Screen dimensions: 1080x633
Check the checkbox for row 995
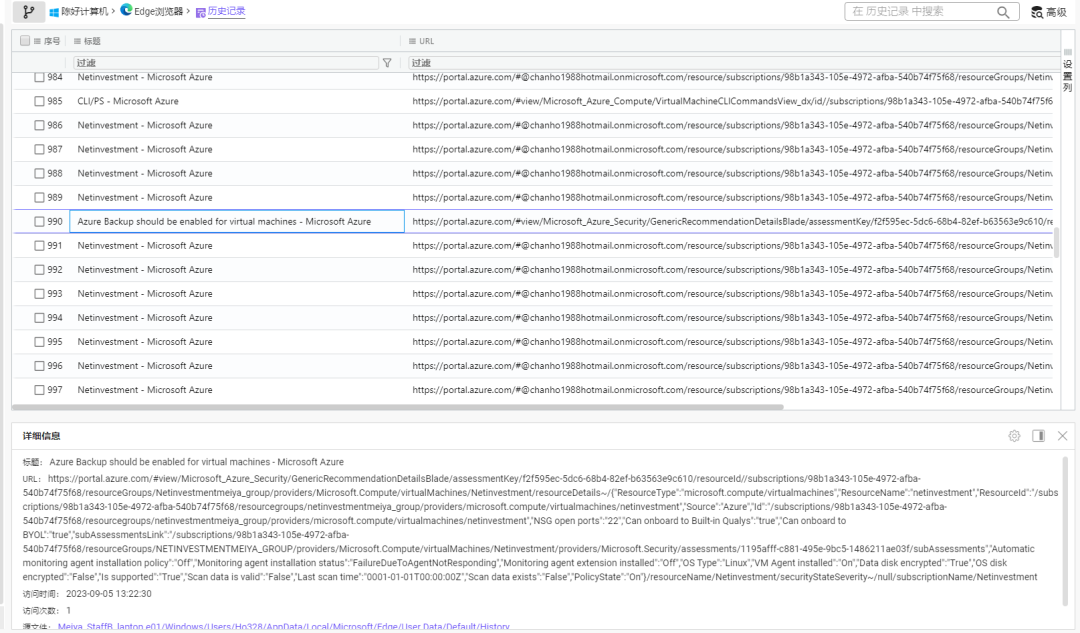(x=39, y=342)
